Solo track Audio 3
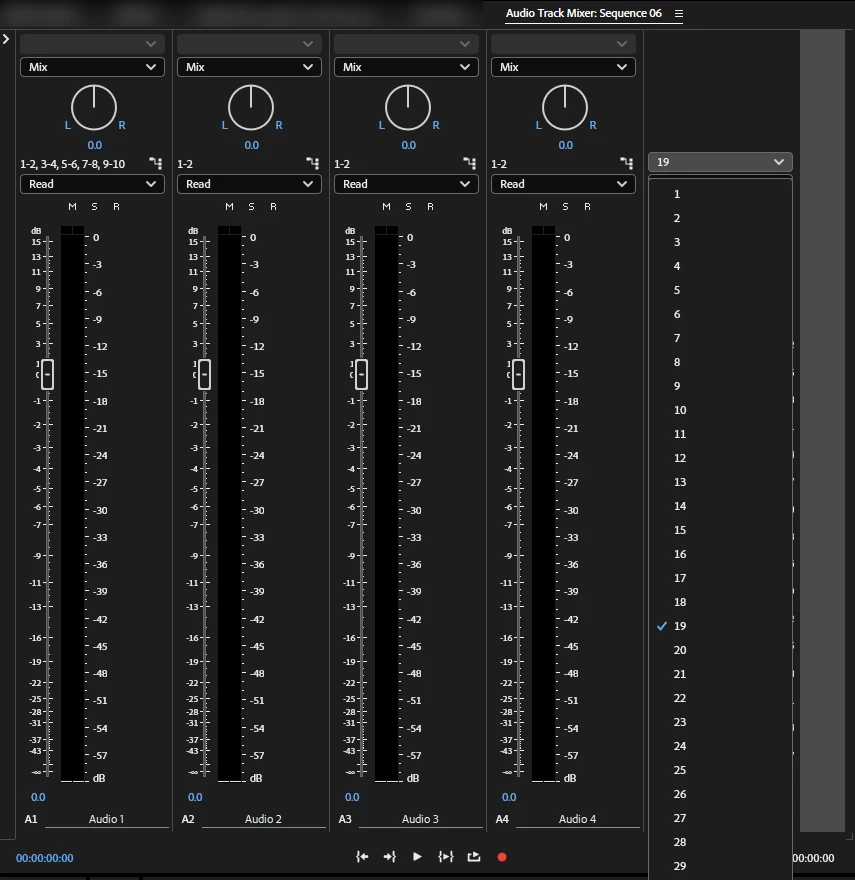855x880 pixels. point(408,207)
